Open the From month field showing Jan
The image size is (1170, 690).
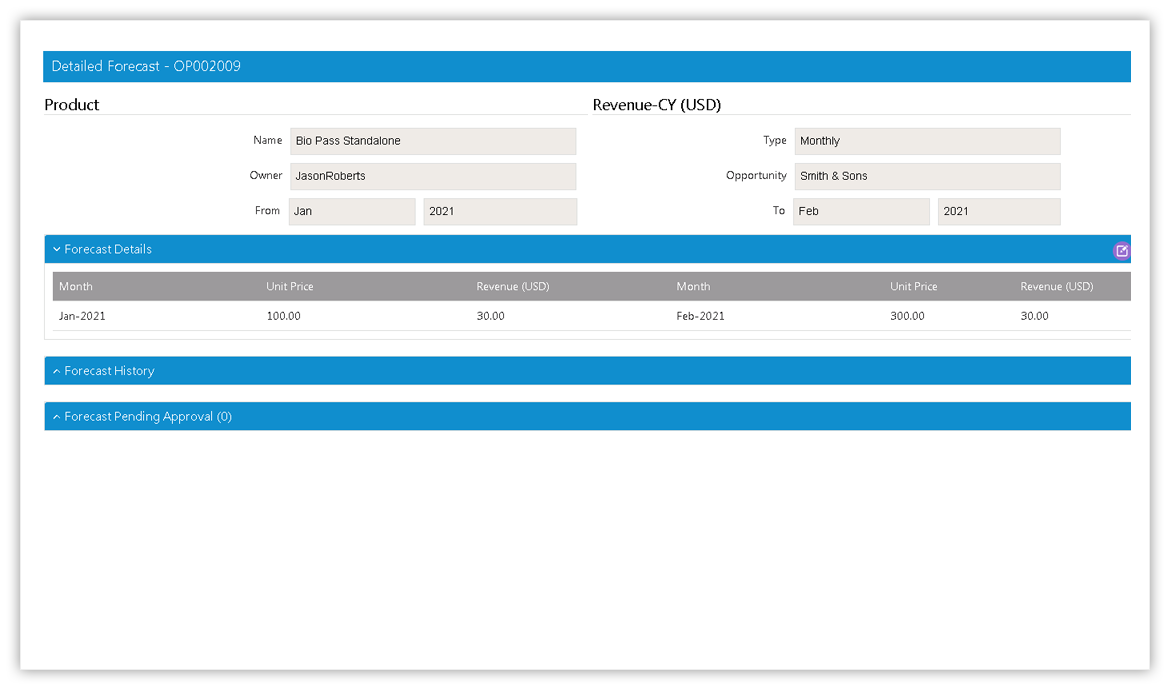click(x=352, y=211)
